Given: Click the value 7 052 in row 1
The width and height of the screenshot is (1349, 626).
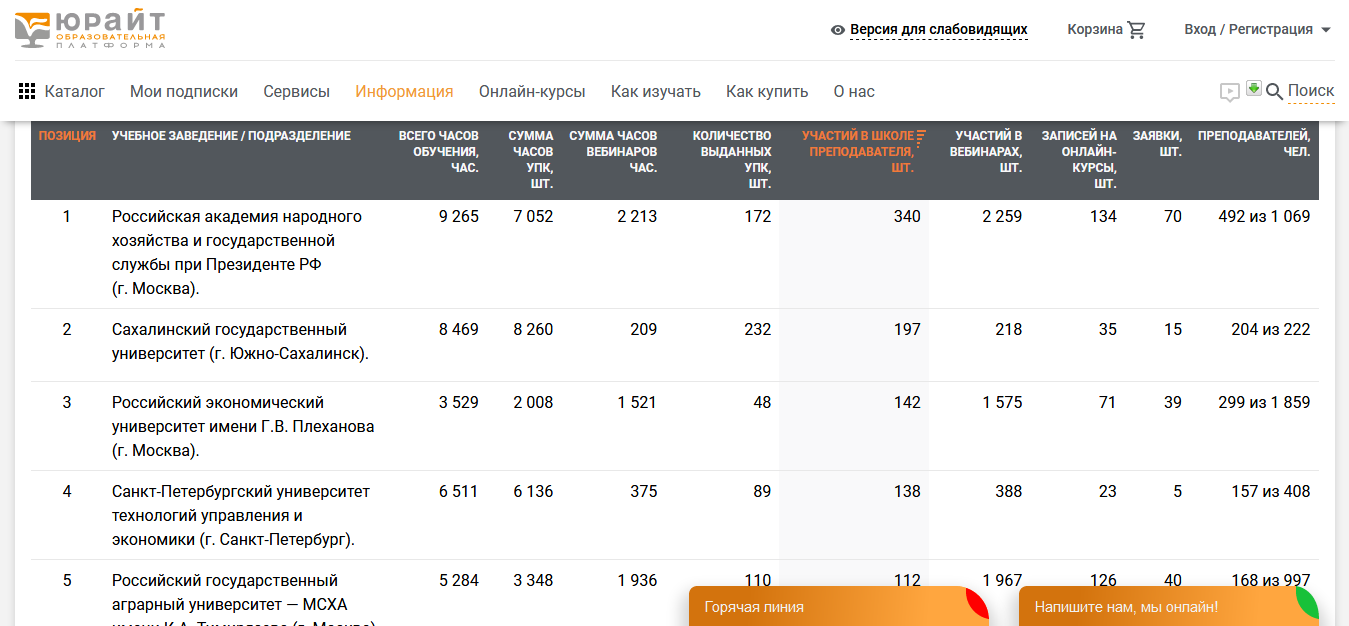Looking at the screenshot, I should [533, 217].
